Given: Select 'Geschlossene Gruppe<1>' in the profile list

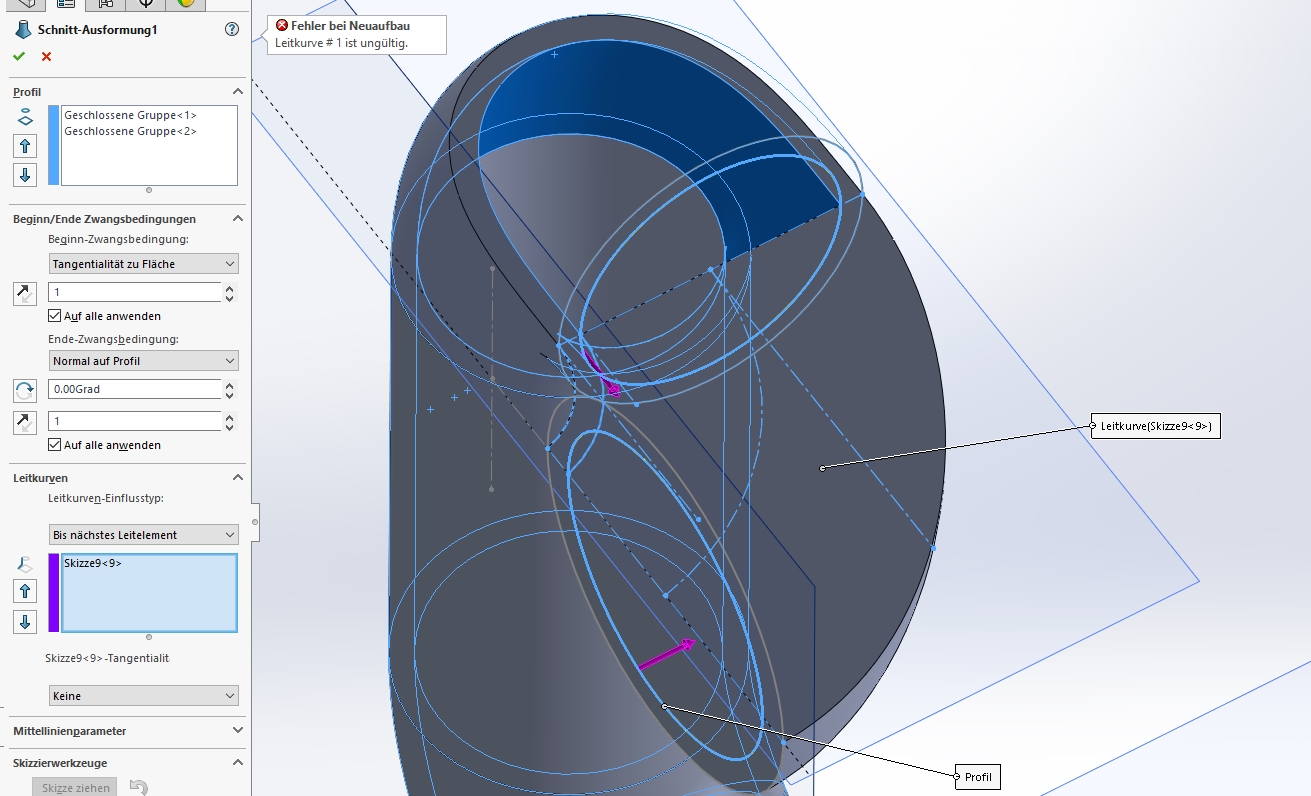Looking at the screenshot, I should coord(130,115).
